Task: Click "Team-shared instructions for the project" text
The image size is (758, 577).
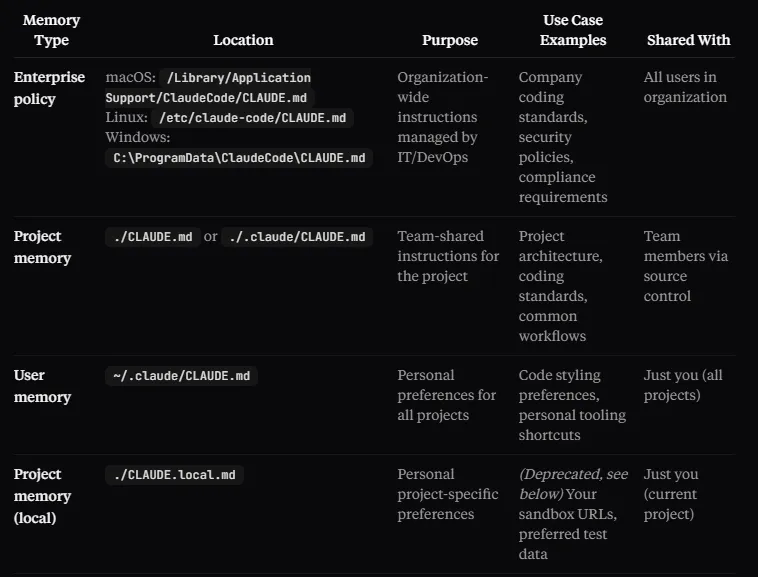Action: [448, 256]
